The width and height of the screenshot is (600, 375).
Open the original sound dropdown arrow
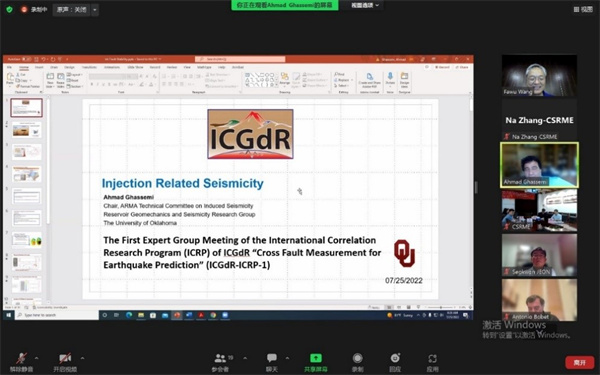click(x=95, y=10)
